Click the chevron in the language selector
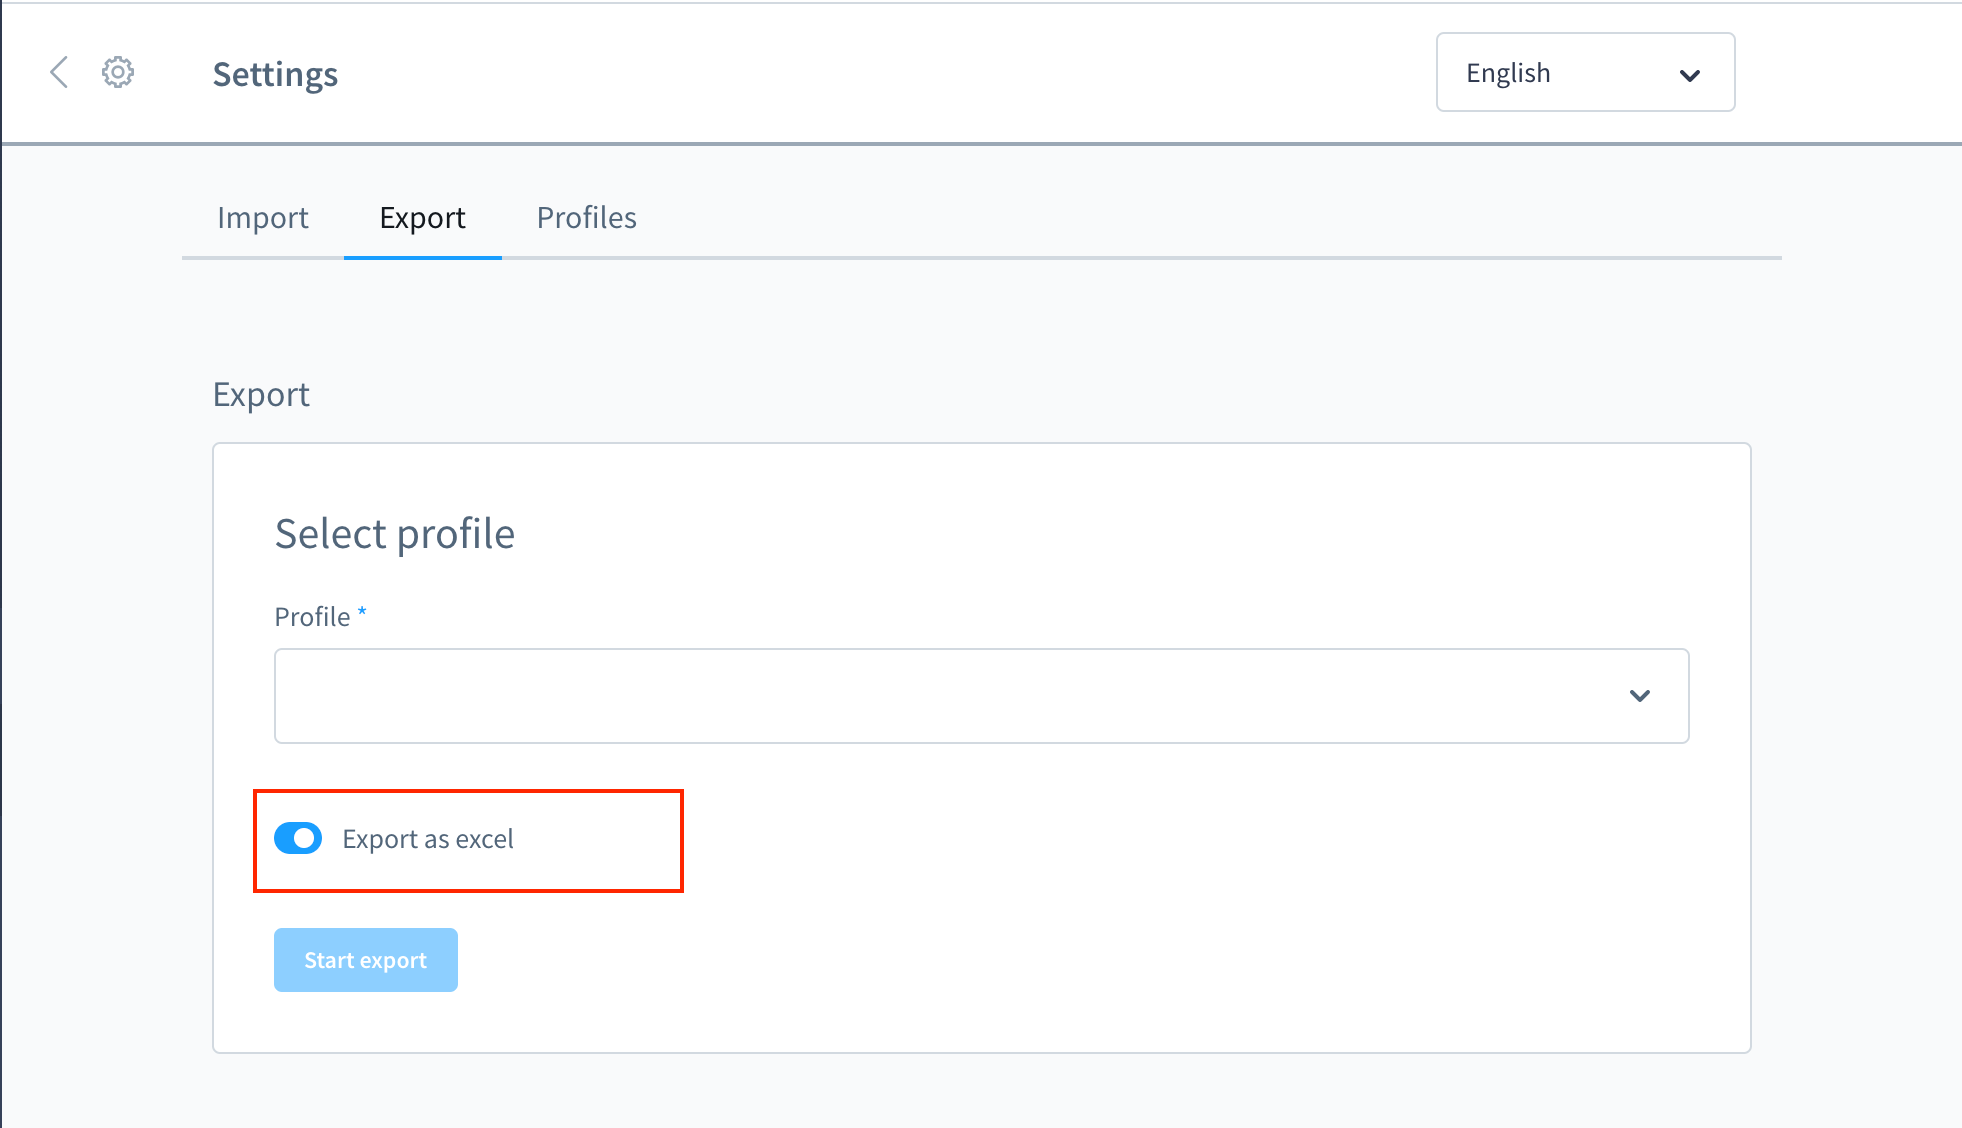Viewport: 1962px width, 1128px height. [1690, 75]
